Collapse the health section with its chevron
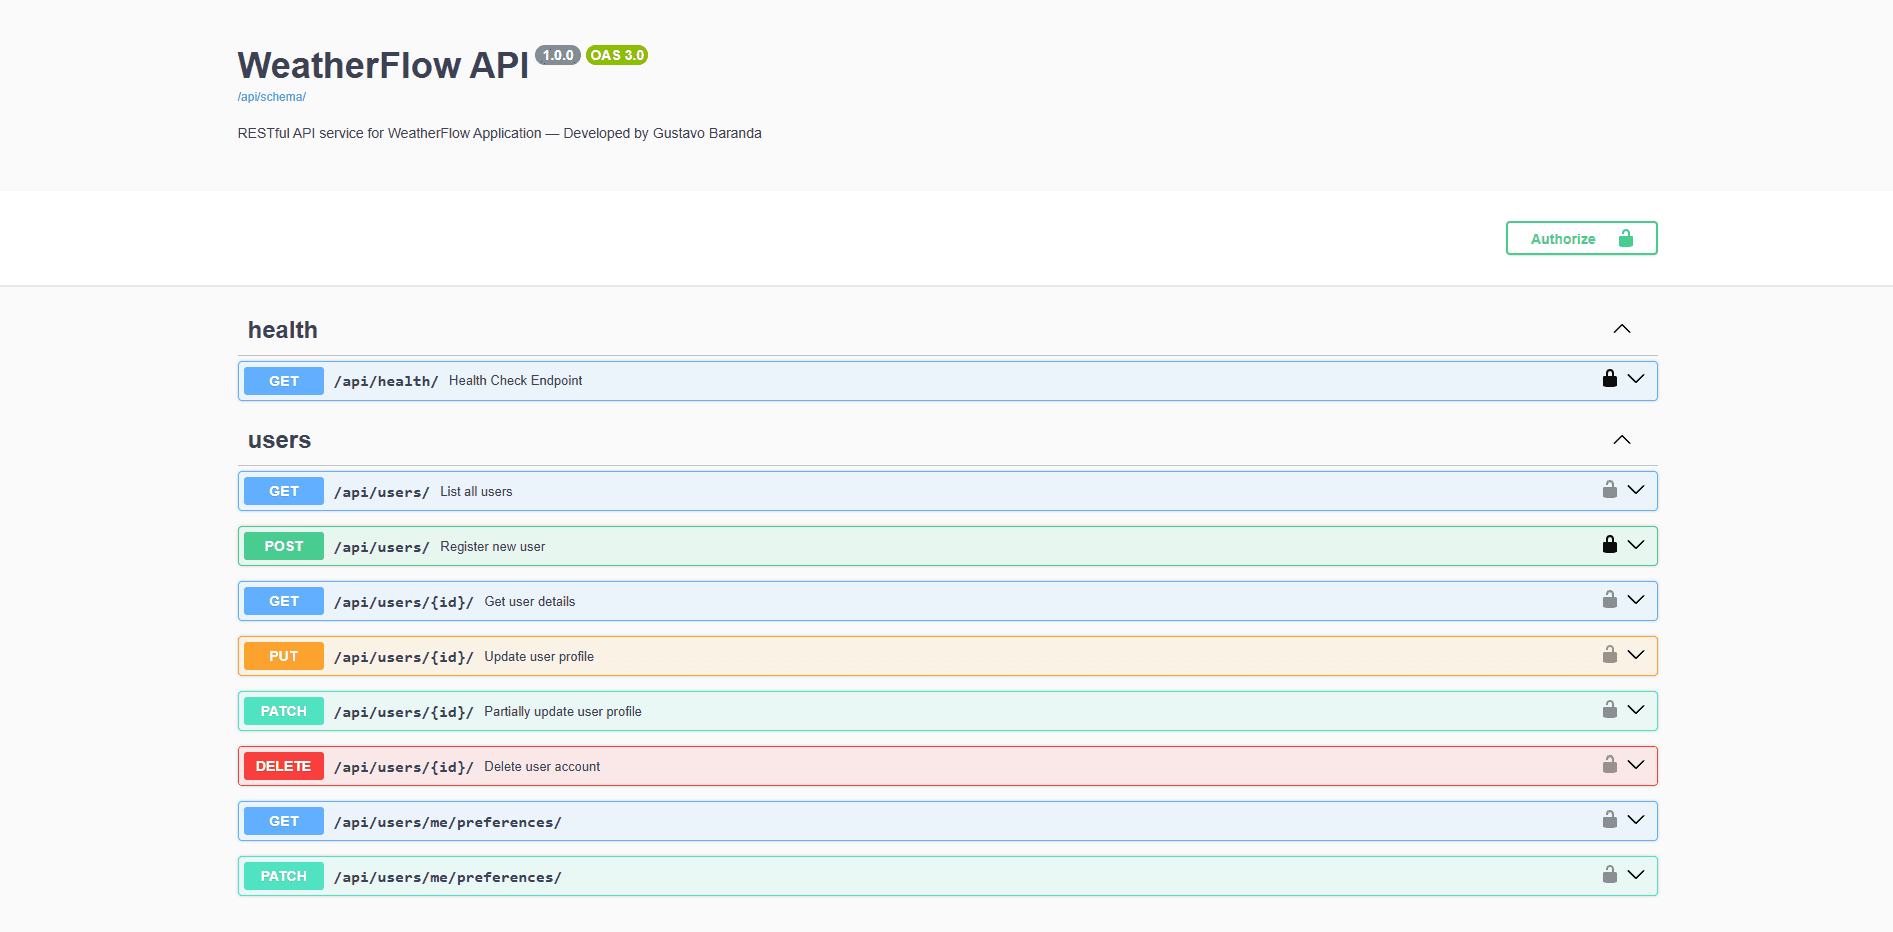 (1622, 329)
